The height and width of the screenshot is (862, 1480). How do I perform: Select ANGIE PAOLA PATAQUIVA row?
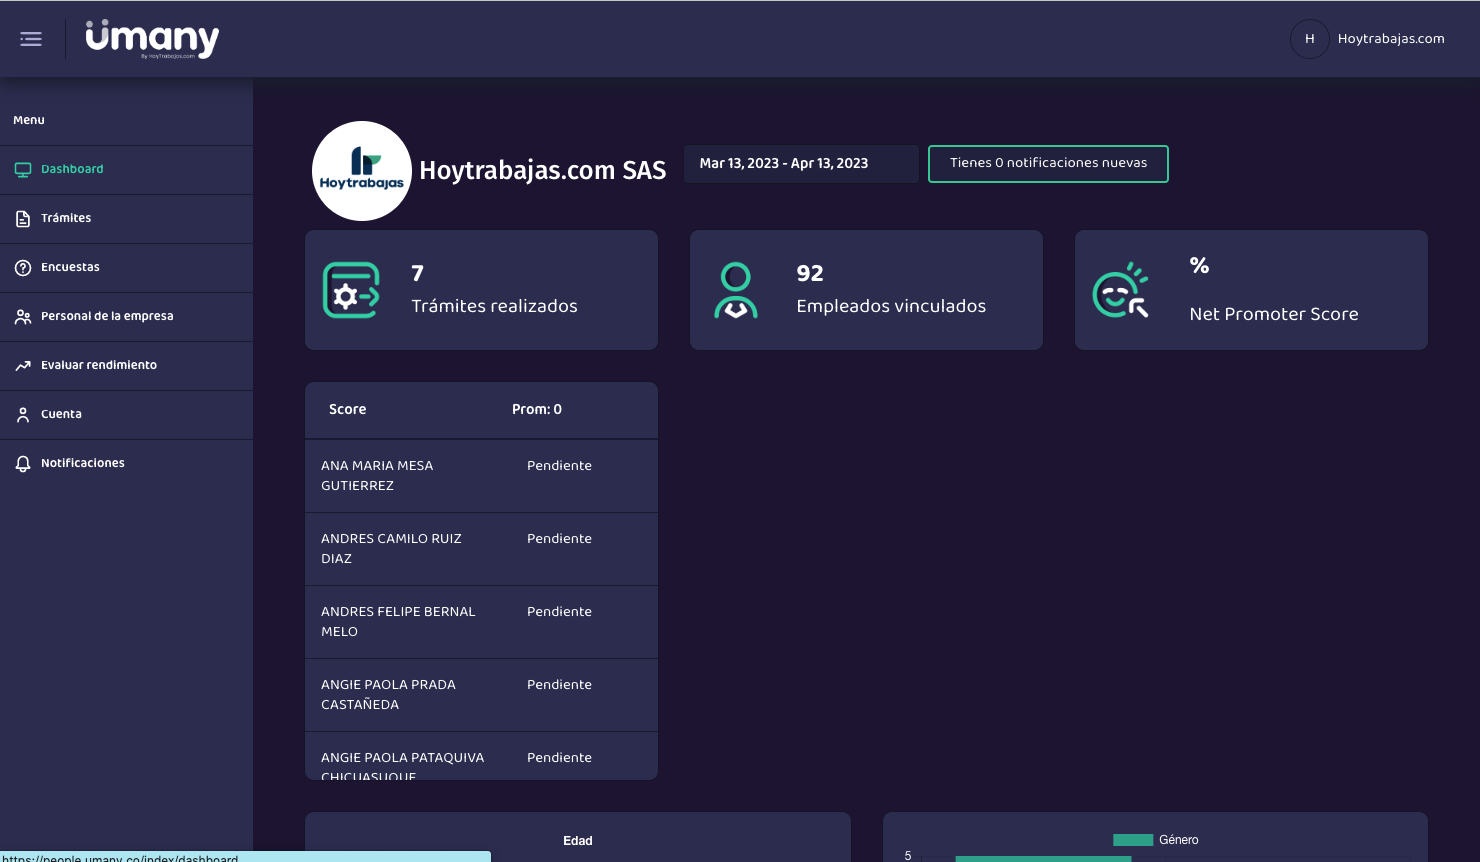click(481, 756)
